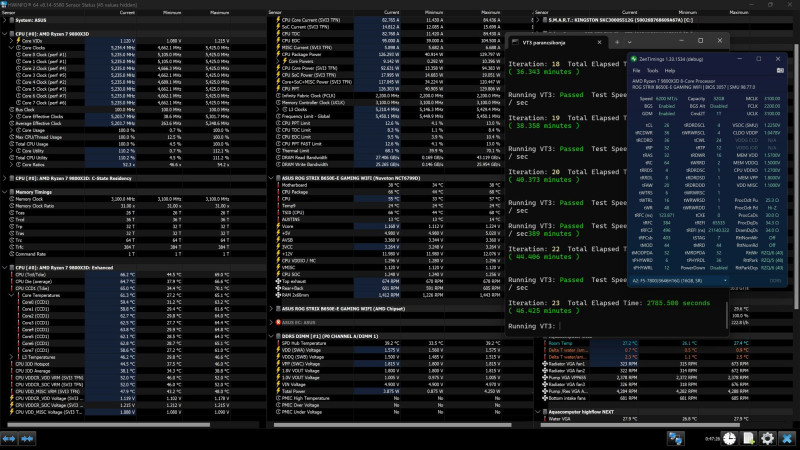The width and height of the screenshot is (800, 450).
Task: Click the middle panel horizontal scrollbar
Action: pyautogui.click(x=392, y=424)
